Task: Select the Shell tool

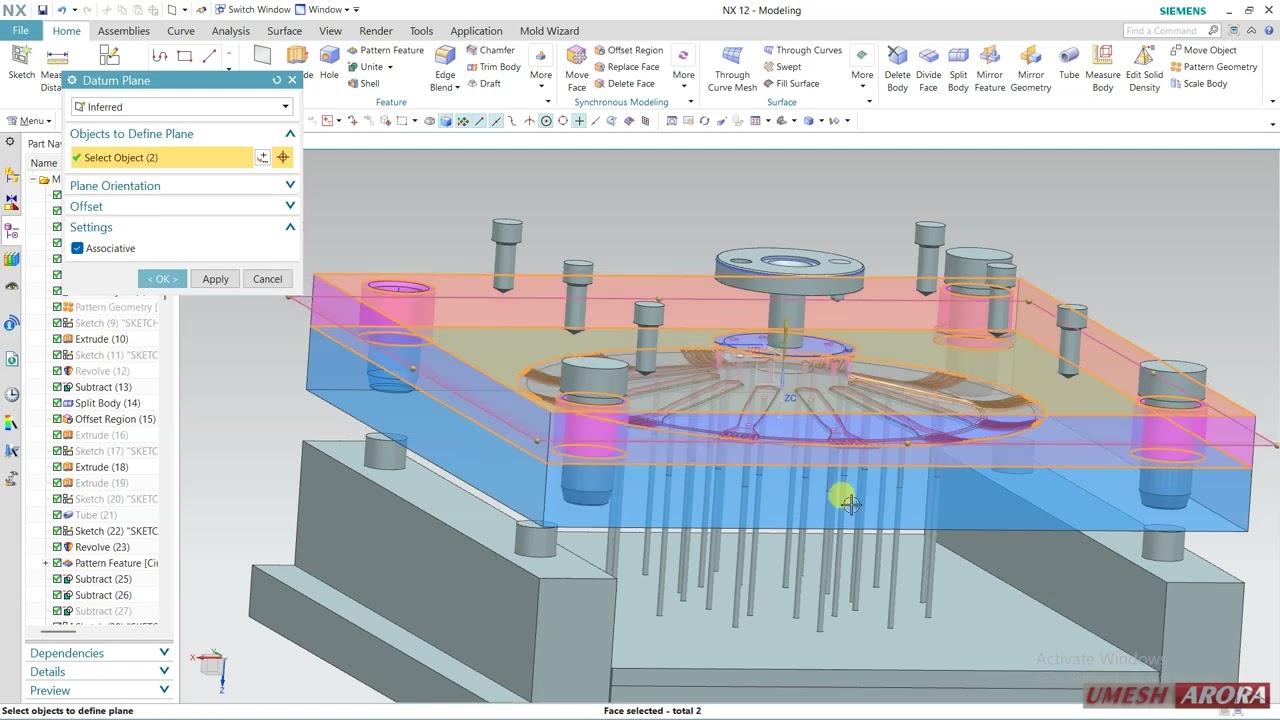Action: 362,84
